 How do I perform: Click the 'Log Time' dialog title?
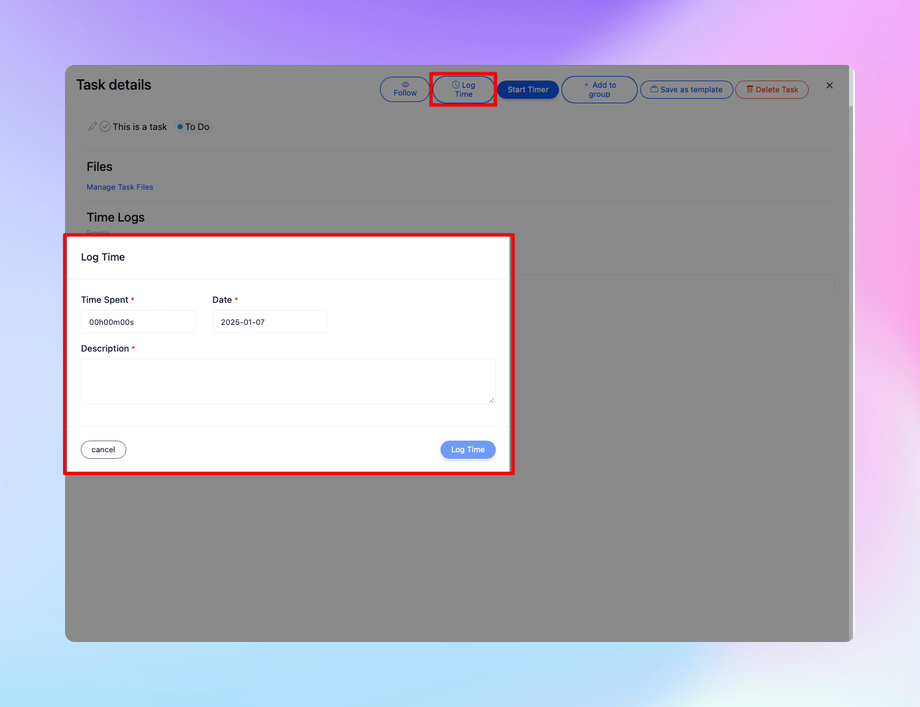103,257
